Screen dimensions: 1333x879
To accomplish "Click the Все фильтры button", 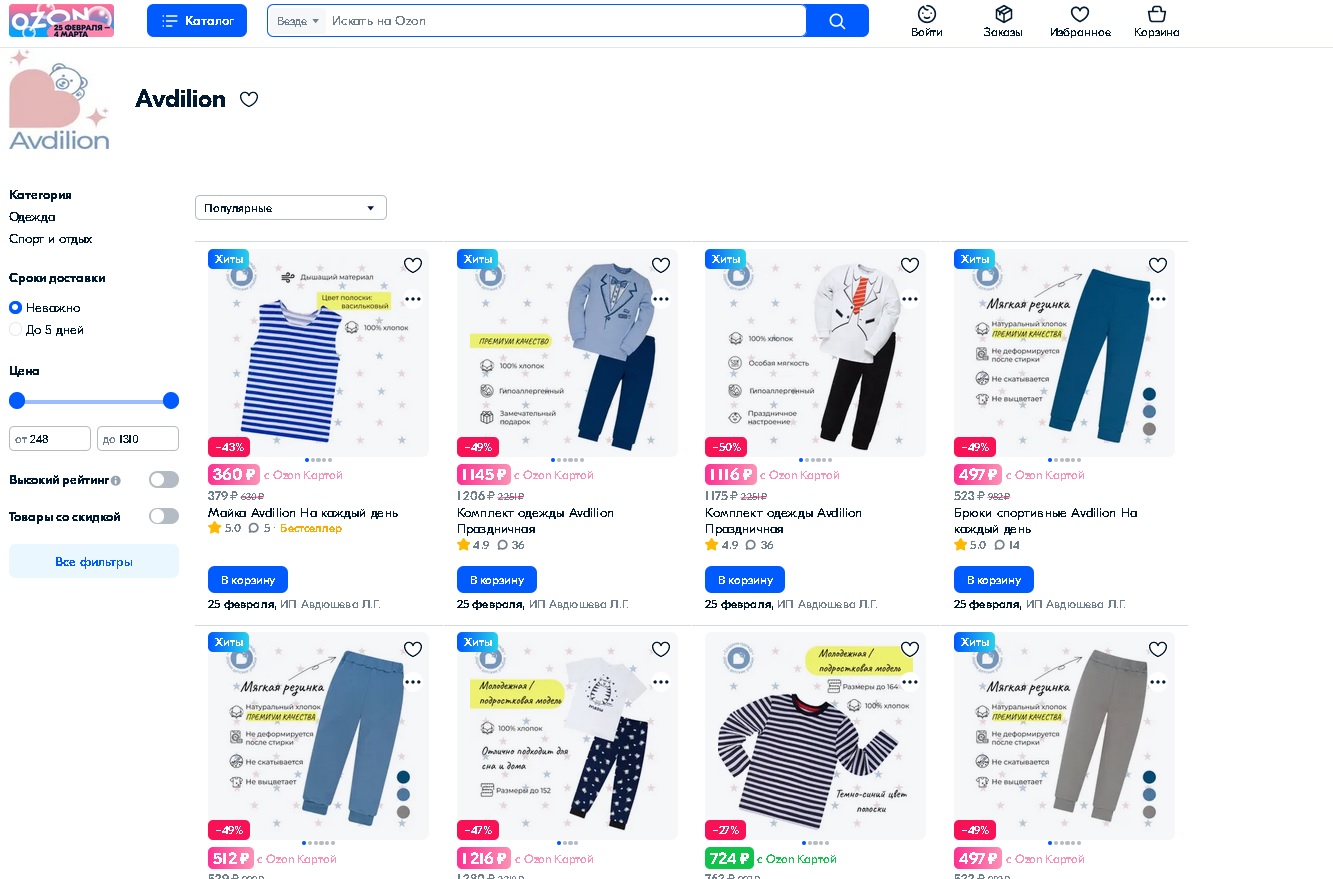I will 94,561.
